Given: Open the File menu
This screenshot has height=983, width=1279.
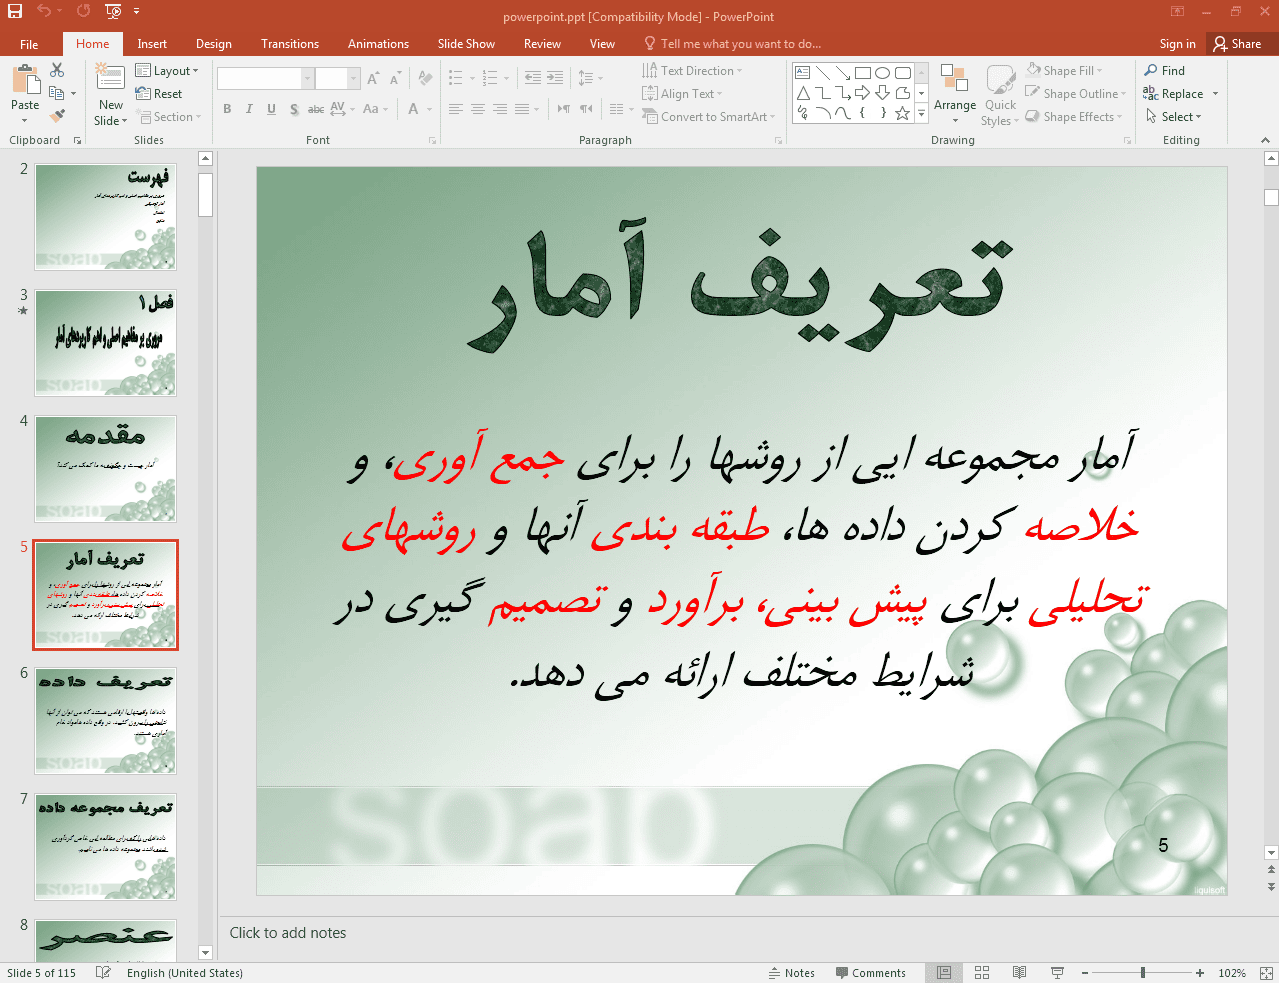Looking at the screenshot, I should coord(29,44).
